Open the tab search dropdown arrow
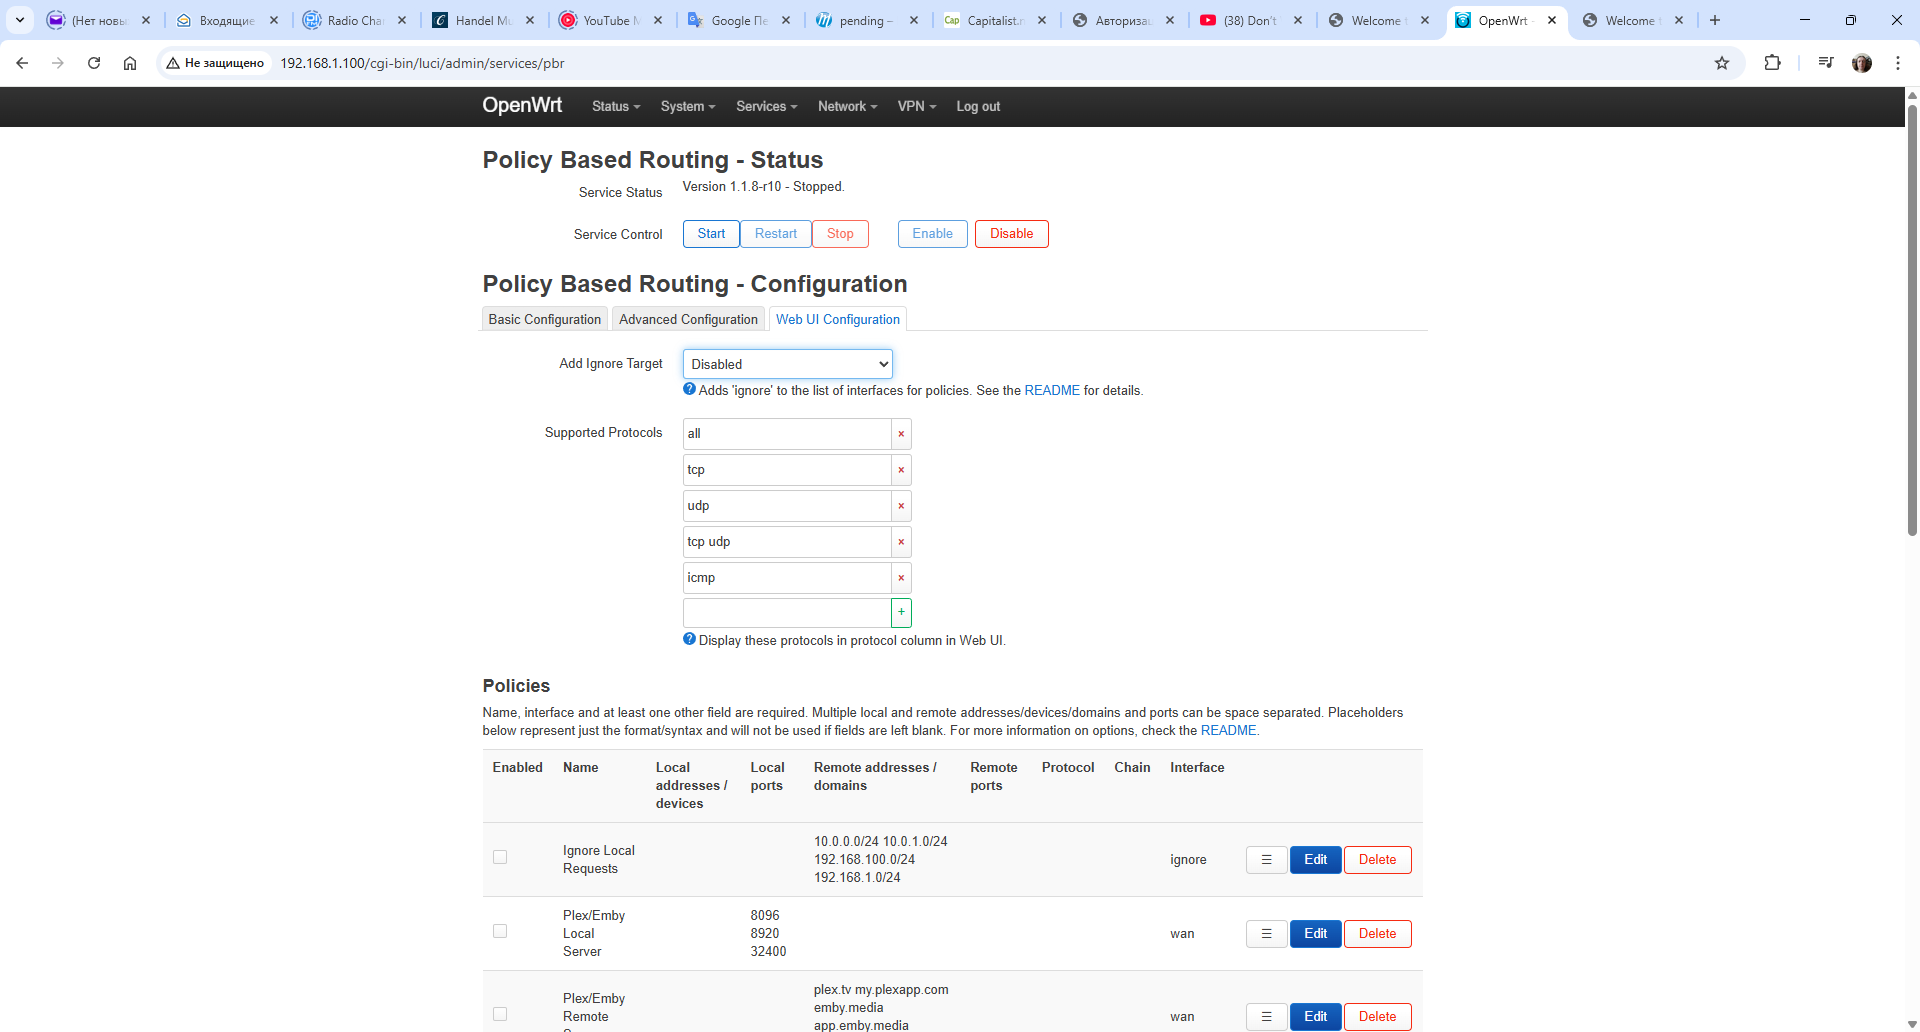The image size is (1920, 1032). coord(20,20)
